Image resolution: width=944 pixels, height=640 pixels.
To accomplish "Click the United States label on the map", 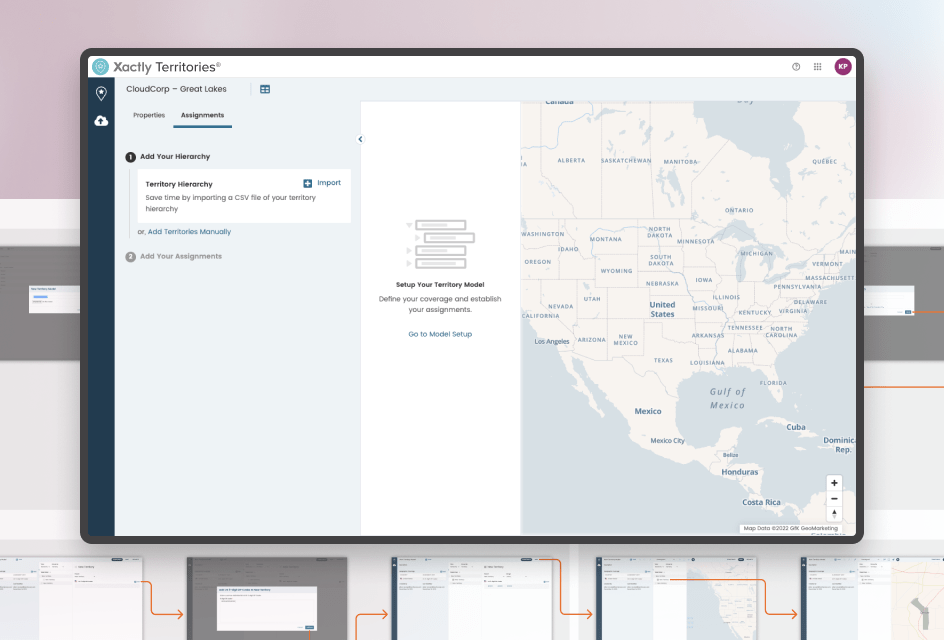I will 662,309.
